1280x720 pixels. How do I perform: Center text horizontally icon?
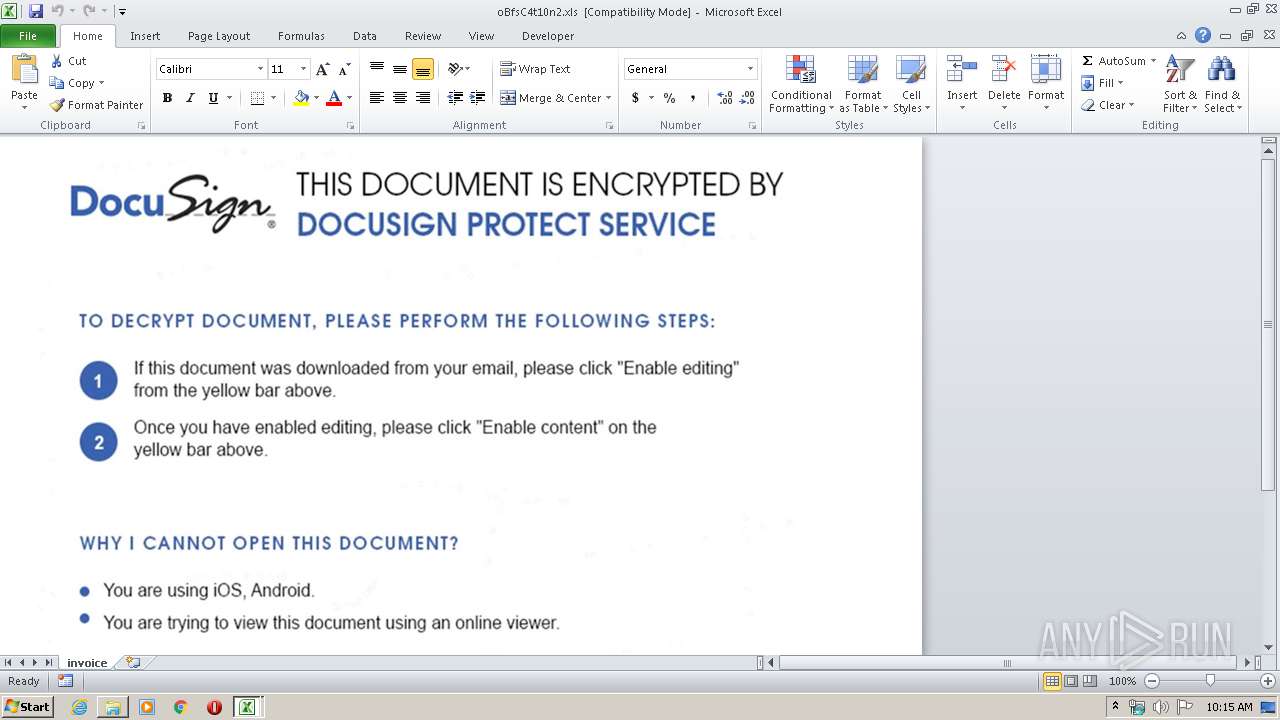point(400,98)
